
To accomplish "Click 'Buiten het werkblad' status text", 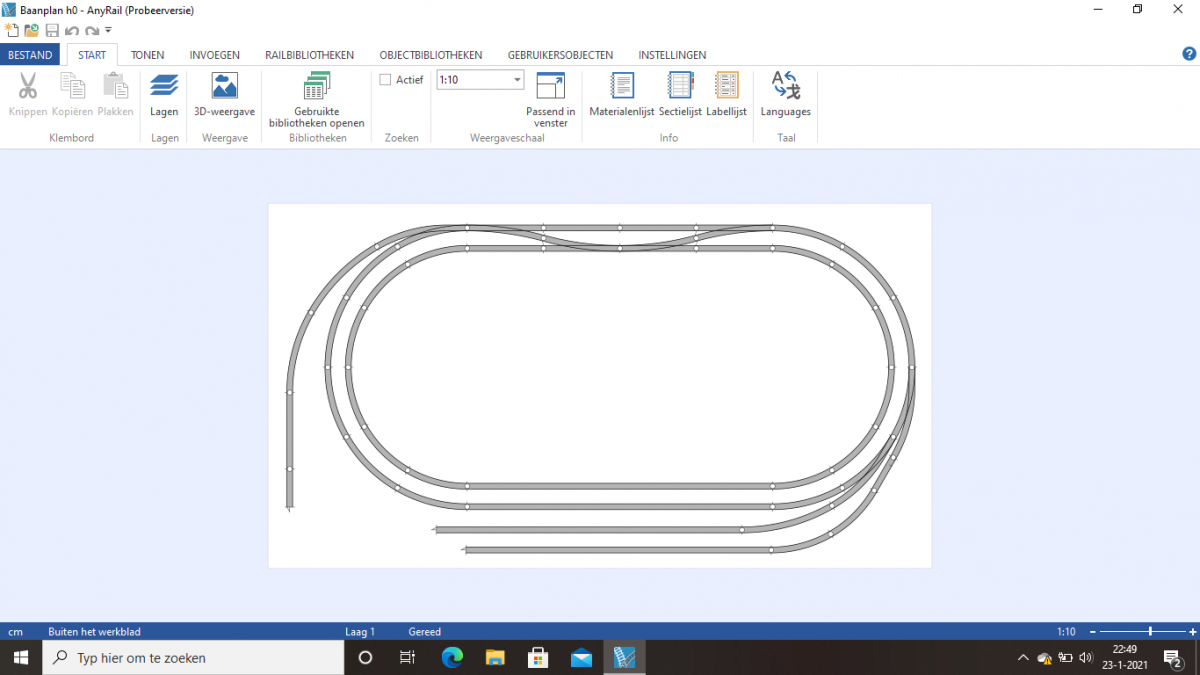I will tap(95, 632).
